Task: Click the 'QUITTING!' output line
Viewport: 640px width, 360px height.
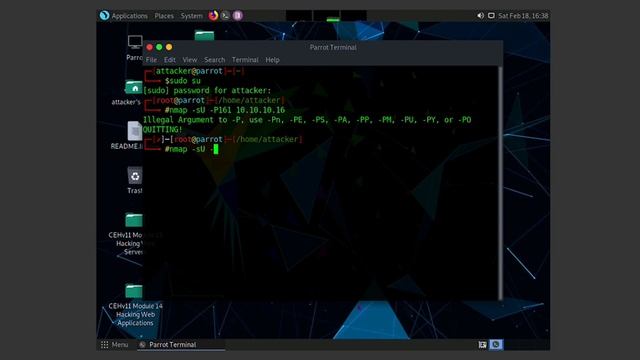Action: [162, 129]
